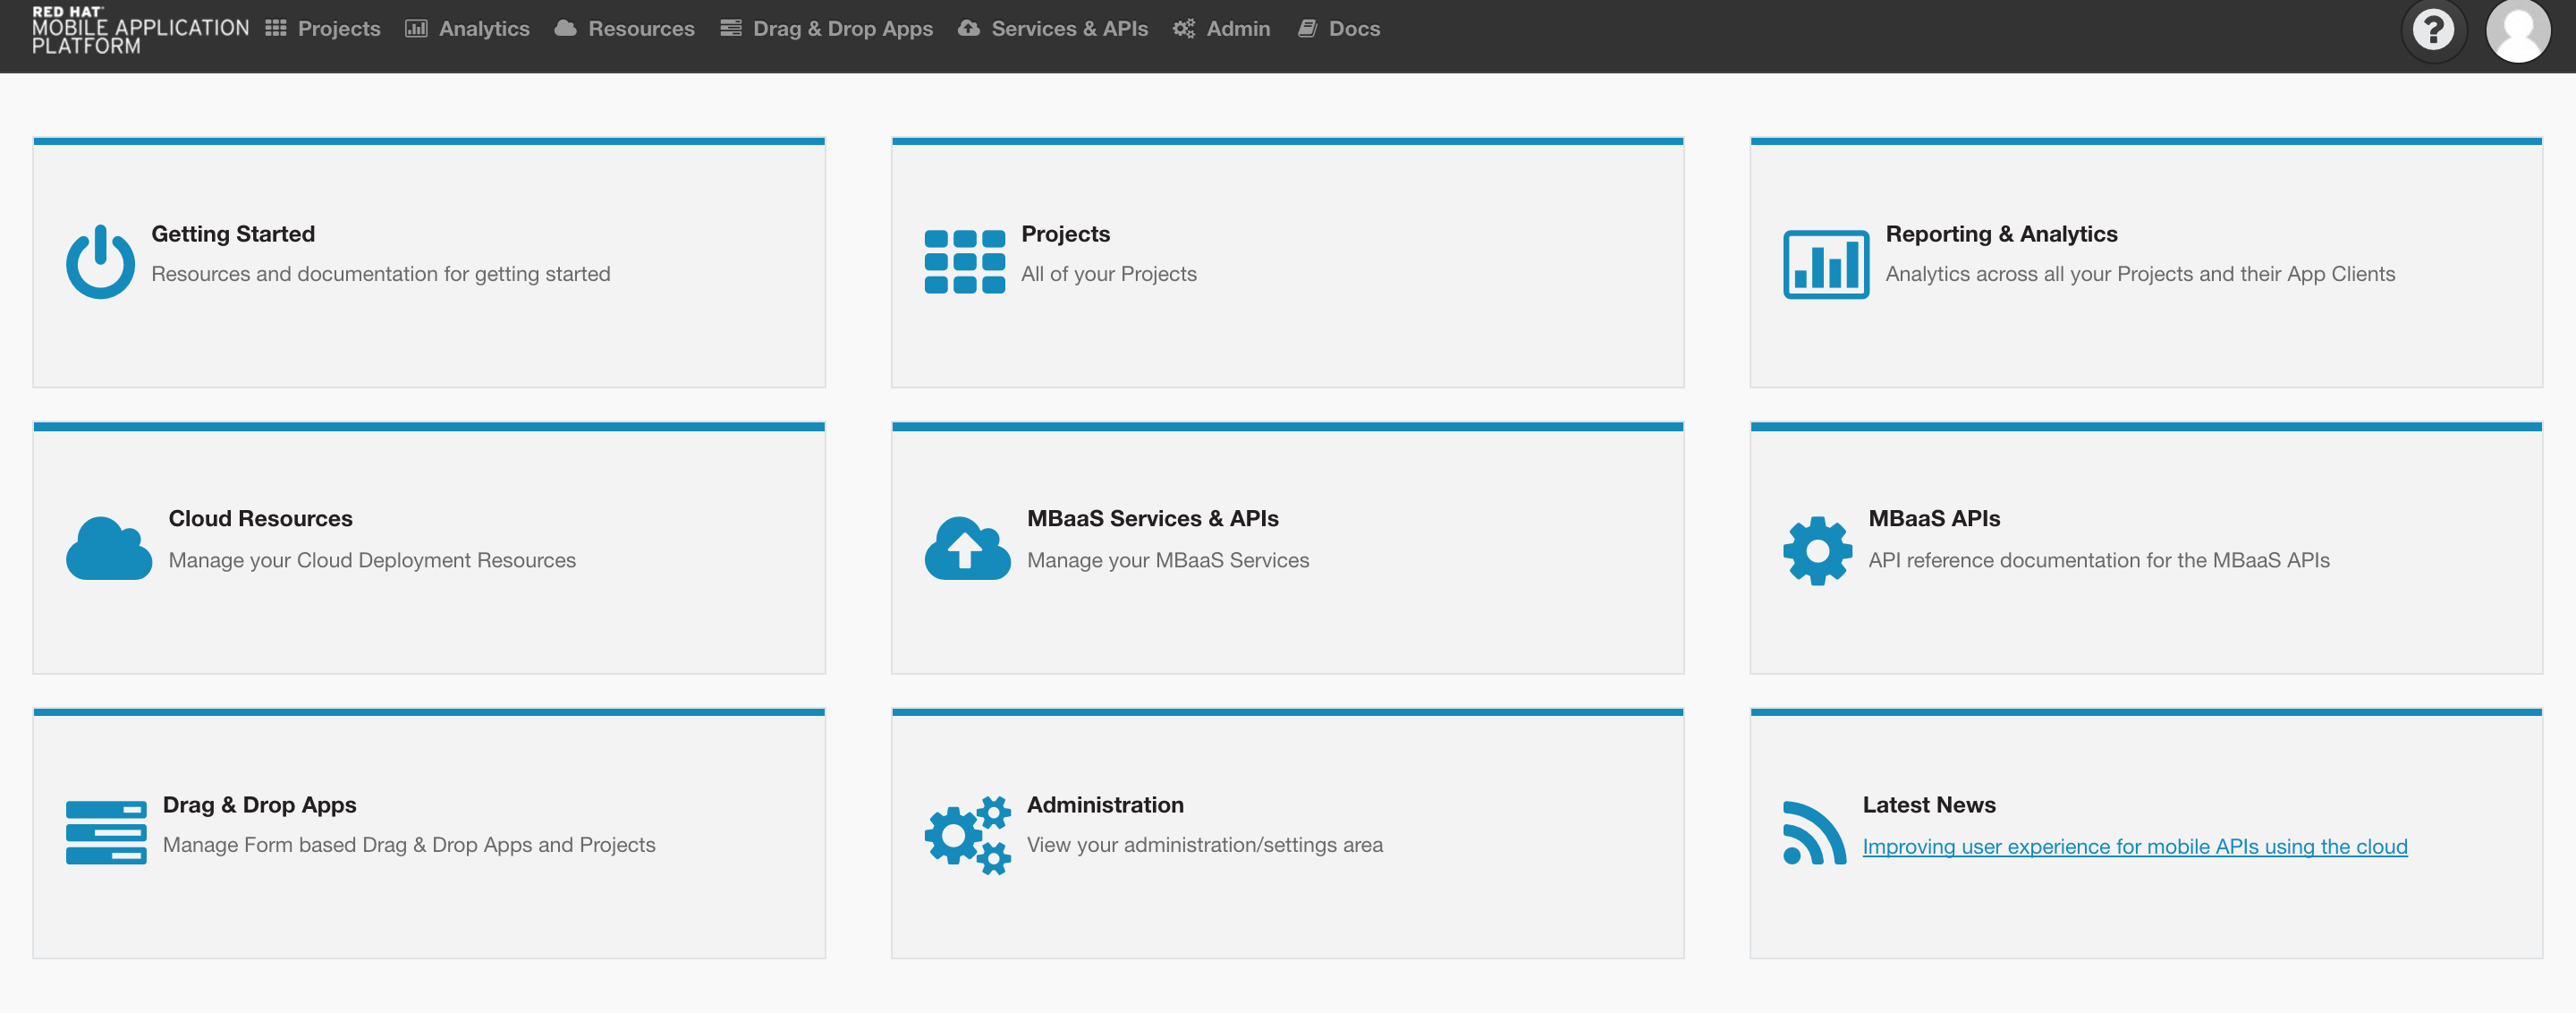Open Analytics in the top navigation
2576x1013 pixels.
[484, 28]
